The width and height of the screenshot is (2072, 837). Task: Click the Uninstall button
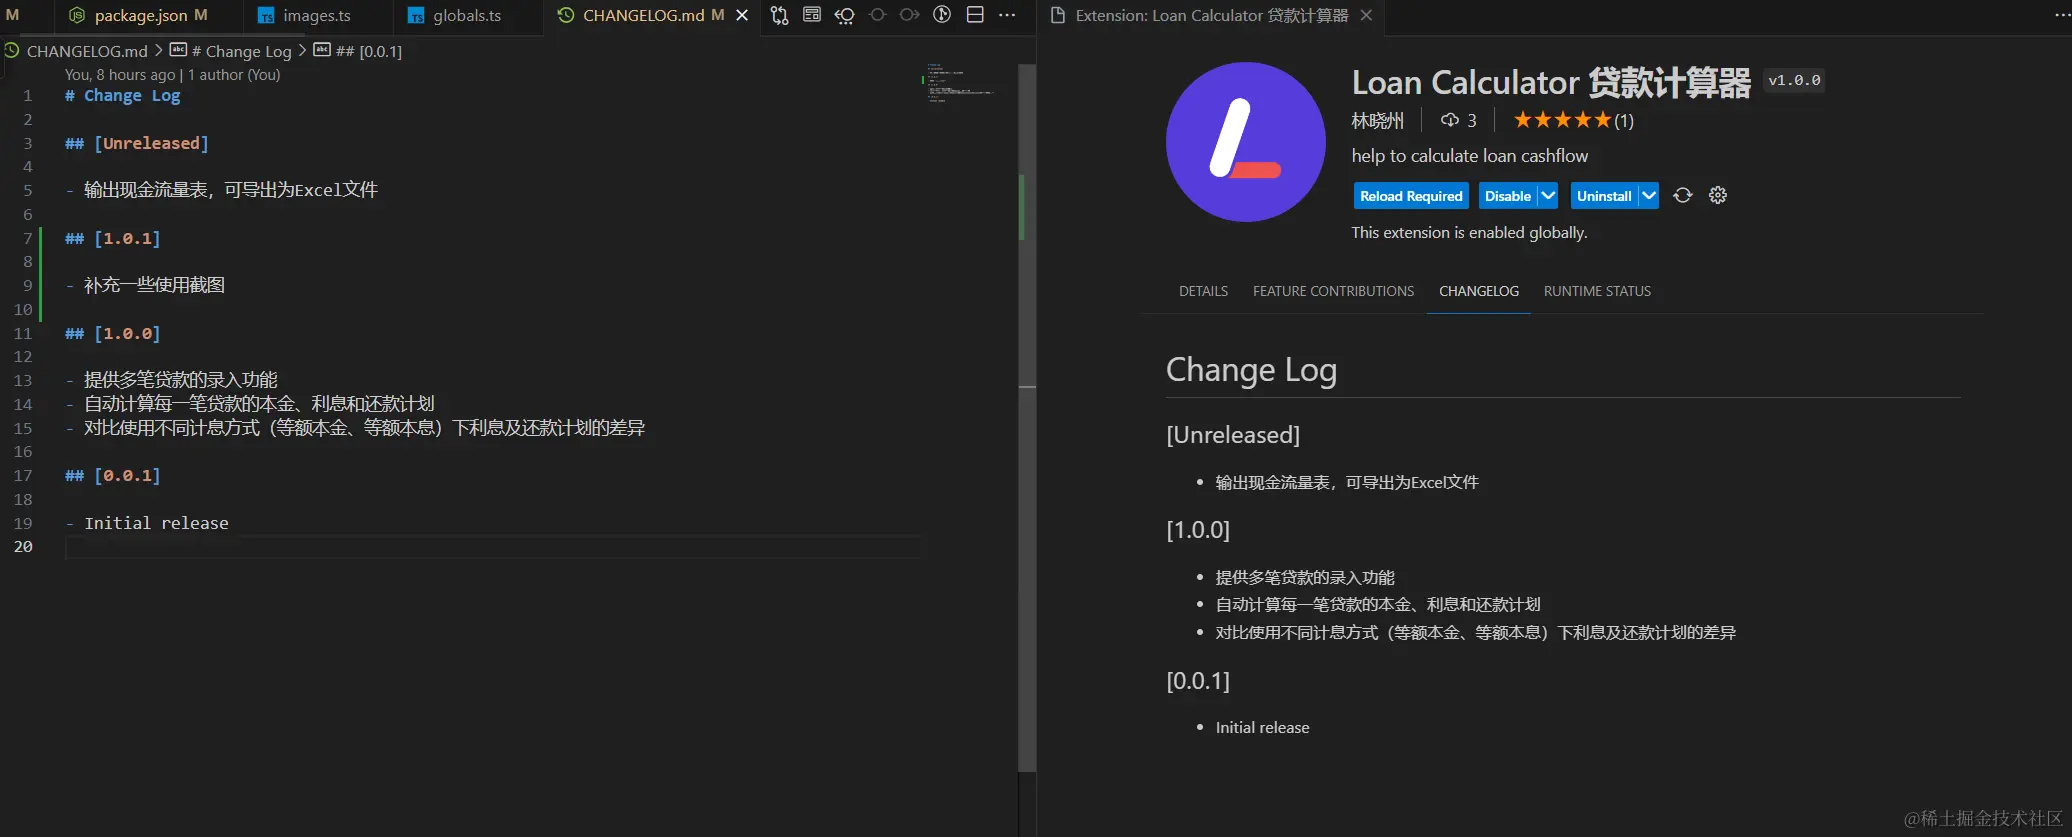point(1604,196)
